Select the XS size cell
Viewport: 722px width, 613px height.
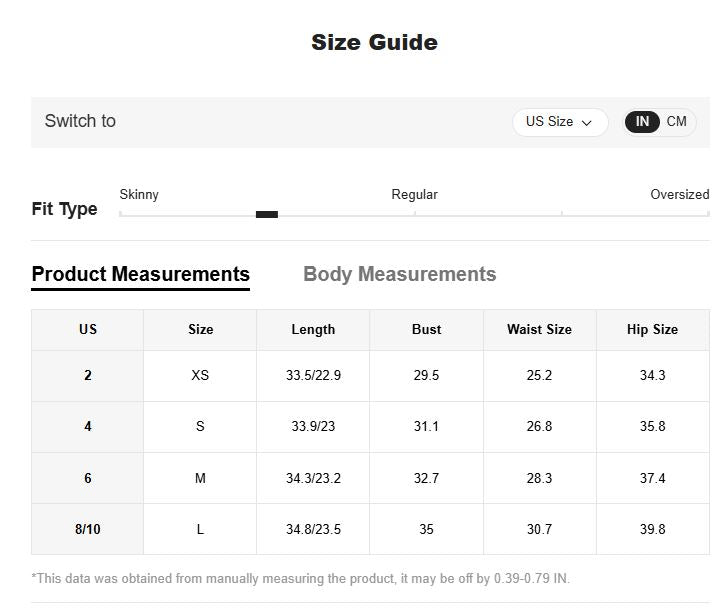coord(200,376)
